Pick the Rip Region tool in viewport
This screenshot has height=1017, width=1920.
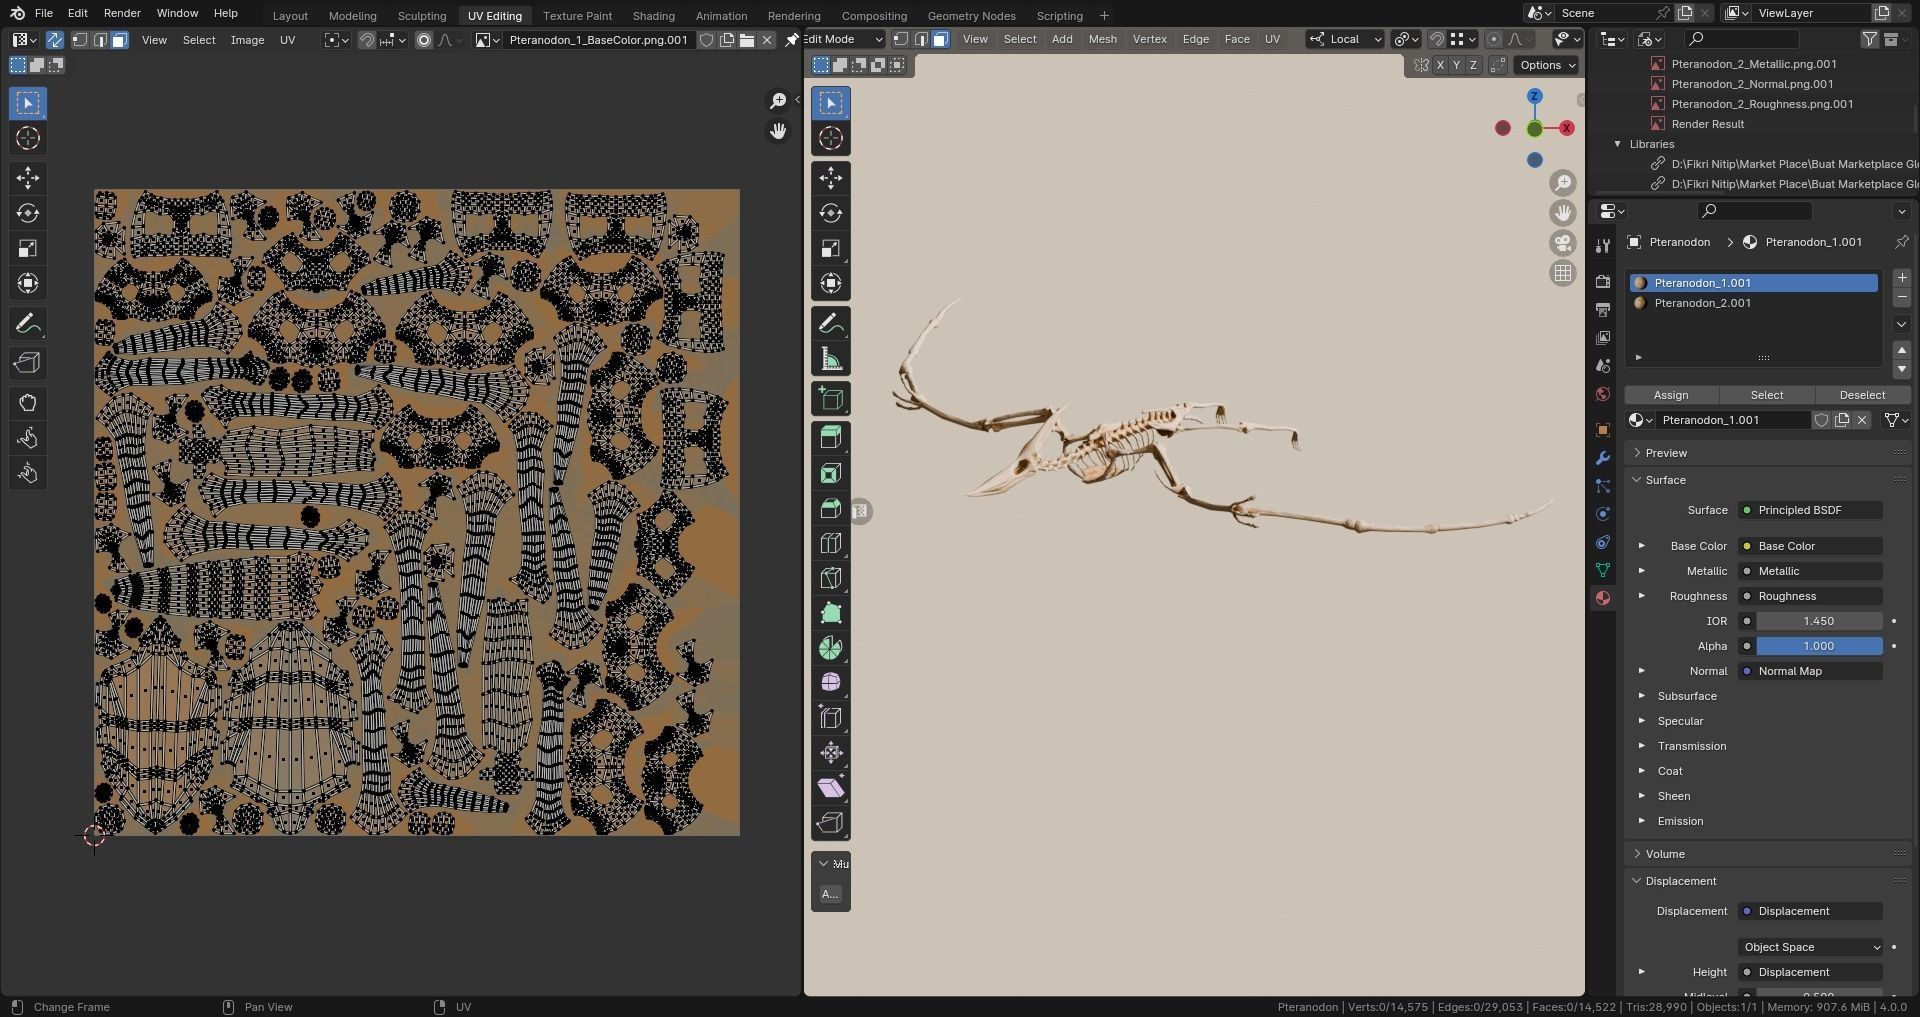click(x=831, y=823)
